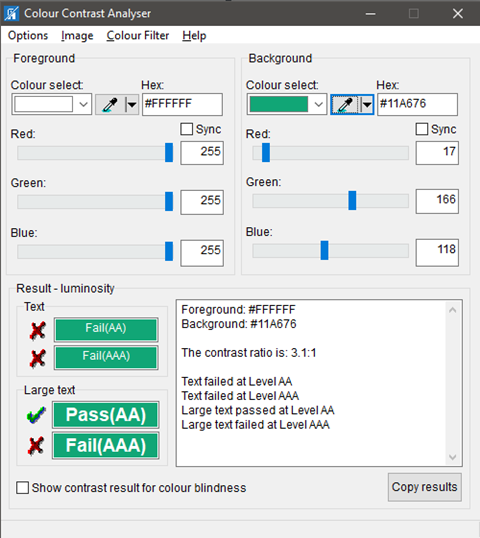This screenshot has width=480, height=538.
Task: Click green checkmark beside Pass(AA) large text
Action: tap(36, 414)
